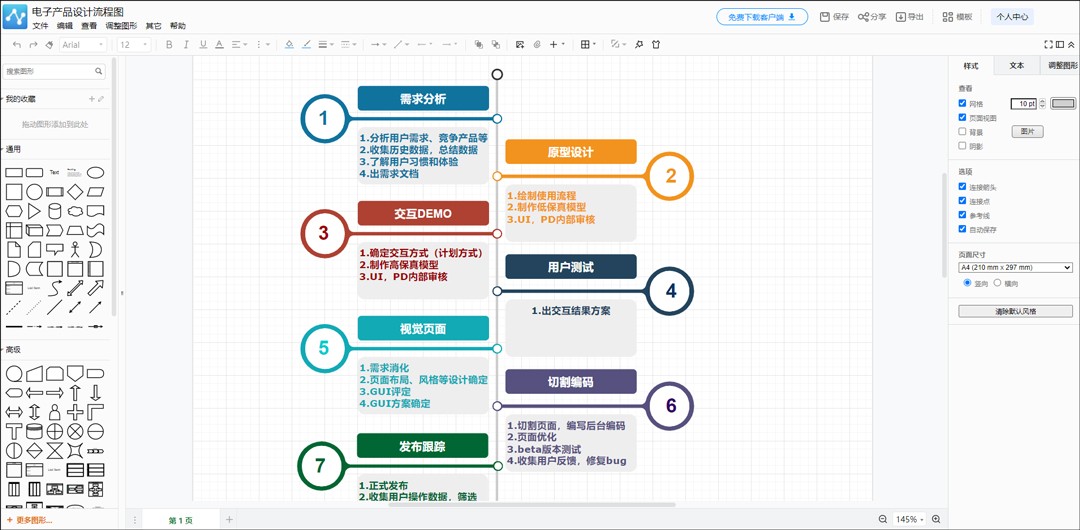Open the Arial font dropdown
The width and height of the screenshot is (1080, 530).
coord(83,45)
